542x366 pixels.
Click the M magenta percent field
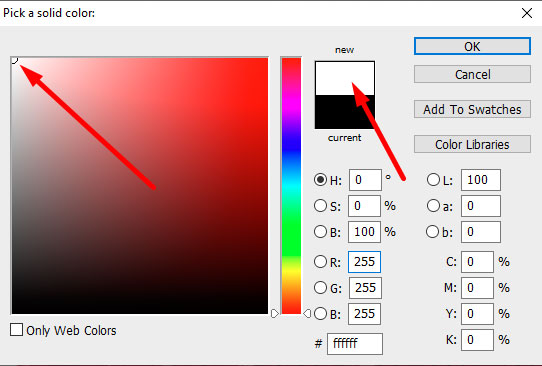(x=477, y=288)
